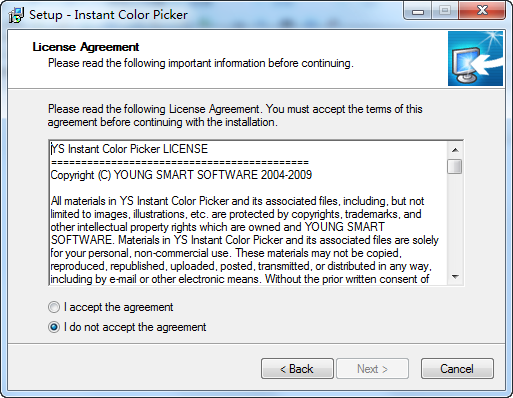This screenshot has height=398, width=513.
Task: Place cursor on the Copyright line
Action: point(181,175)
